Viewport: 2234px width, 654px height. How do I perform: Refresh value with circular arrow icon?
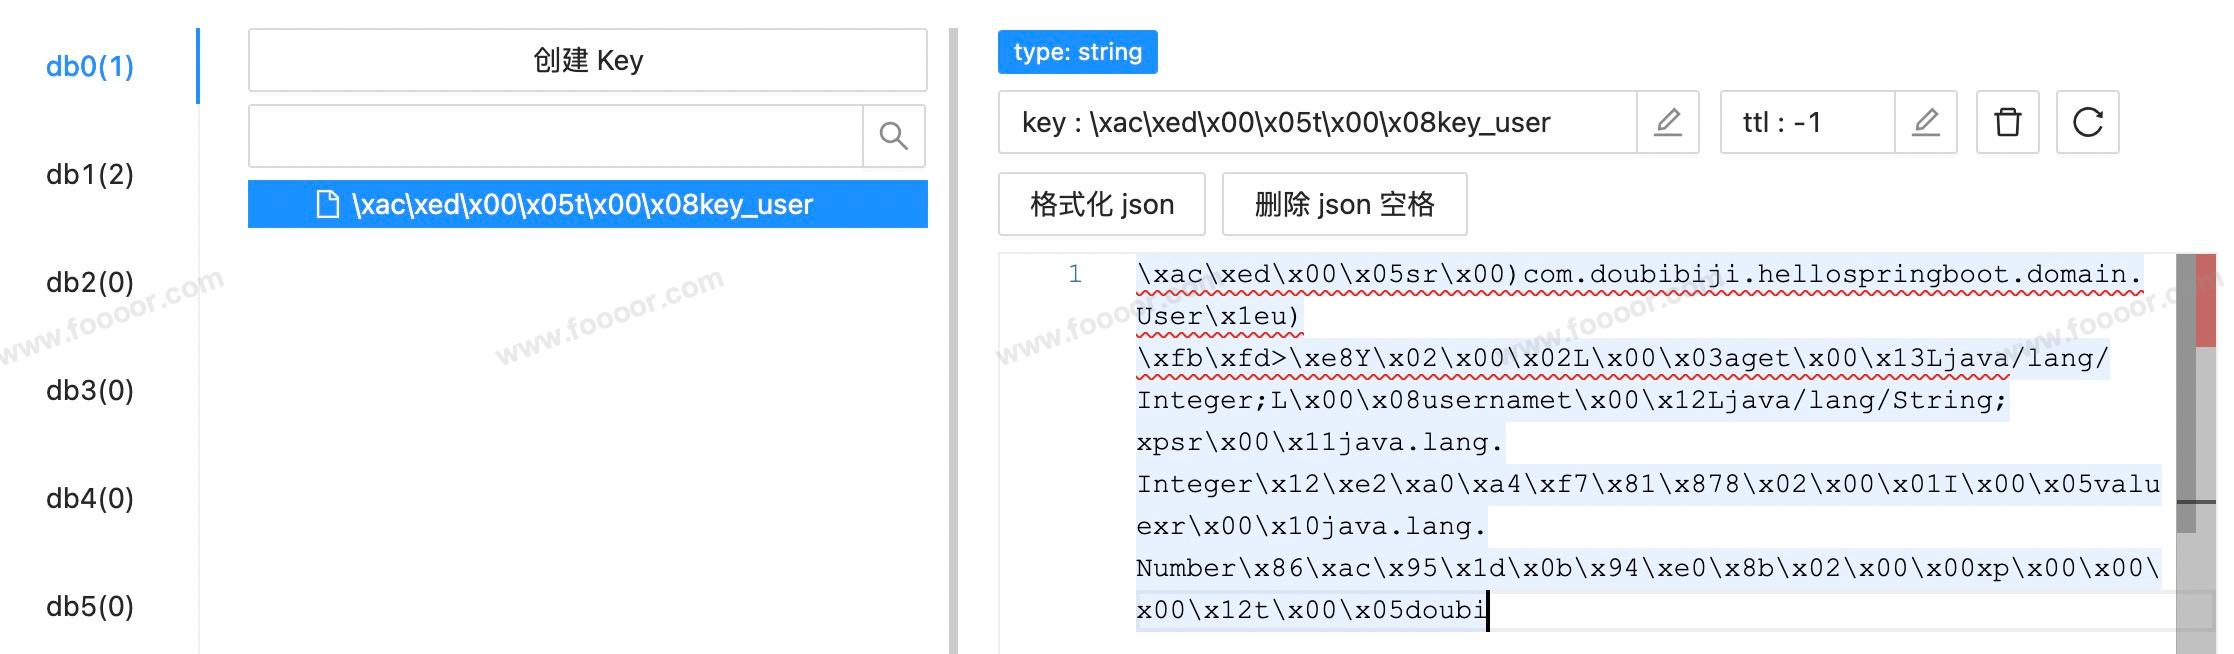point(2087,122)
